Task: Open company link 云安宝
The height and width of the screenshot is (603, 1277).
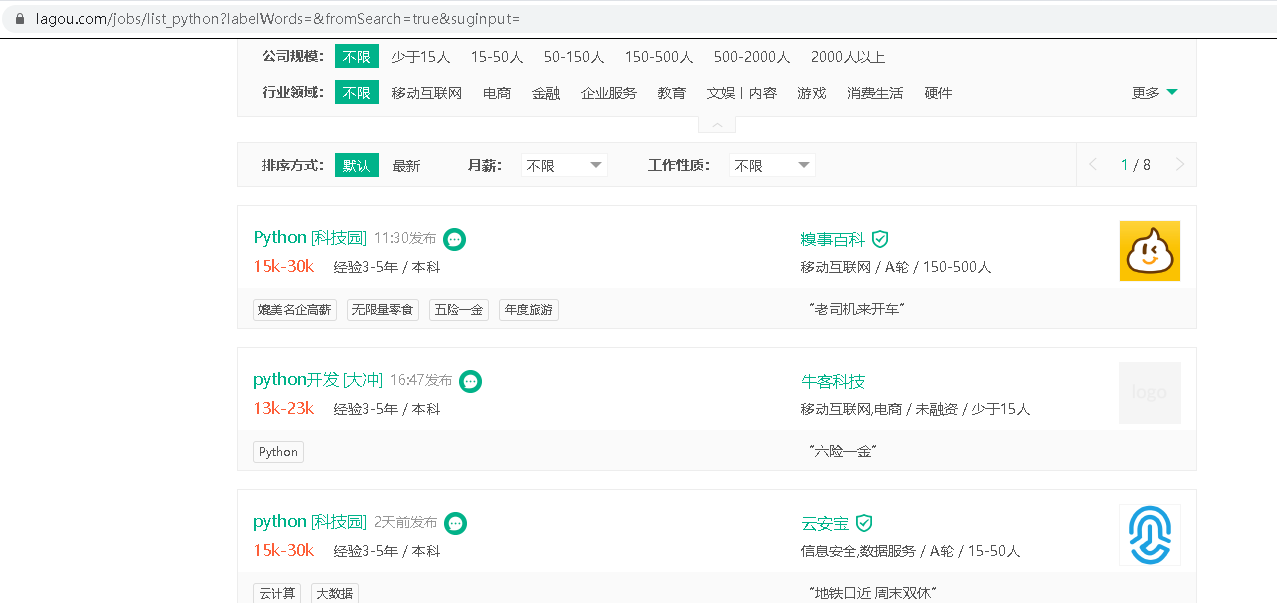Action: pos(824,523)
